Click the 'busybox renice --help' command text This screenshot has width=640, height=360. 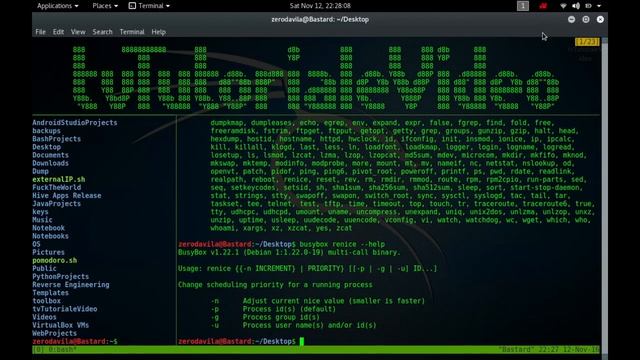[342, 244]
